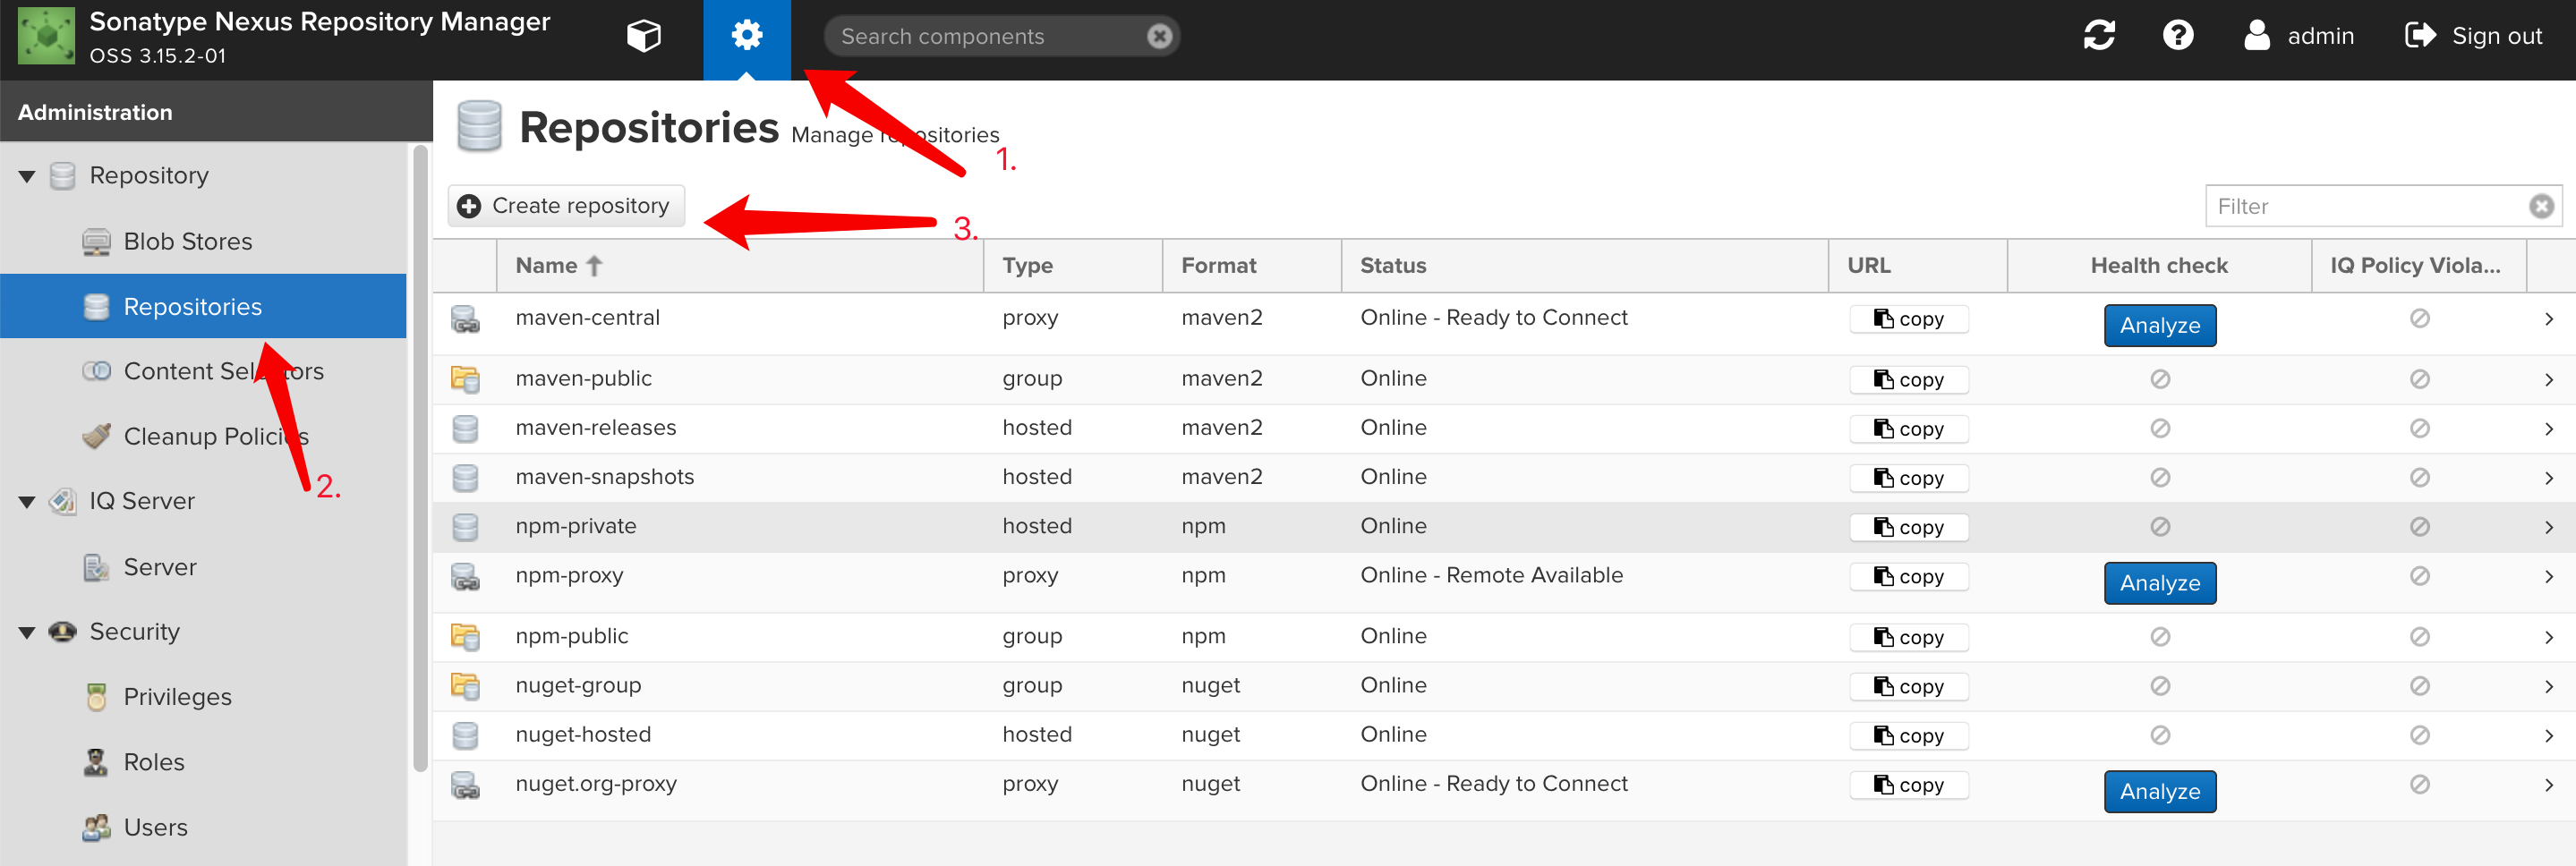Viewport: 2576px width, 866px height.
Task: Click IQ policy icon for maven-central
Action: [2419, 319]
